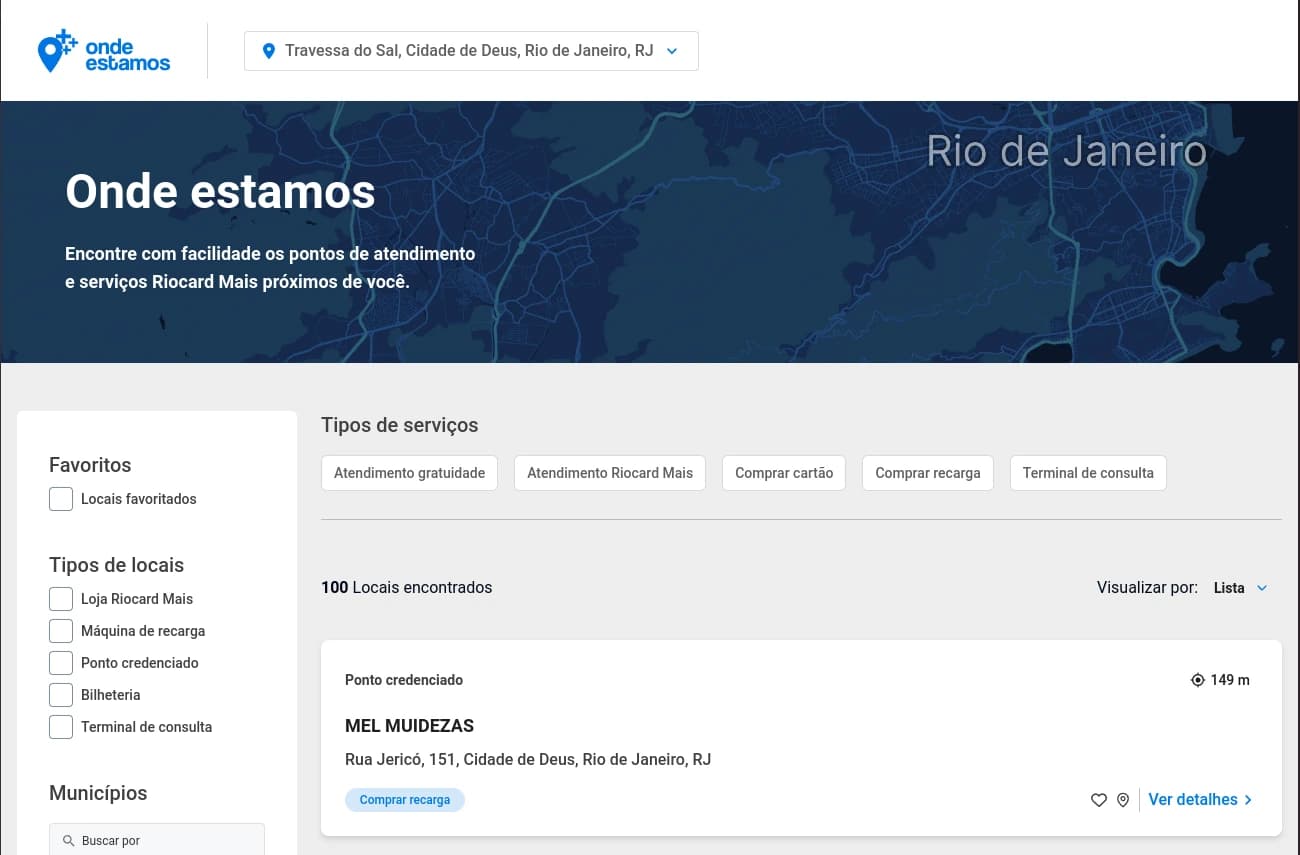Check the Locais favoritados checkbox
Image resolution: width=1300 pixels, height=855 pixels.
(x=61, y=499)
